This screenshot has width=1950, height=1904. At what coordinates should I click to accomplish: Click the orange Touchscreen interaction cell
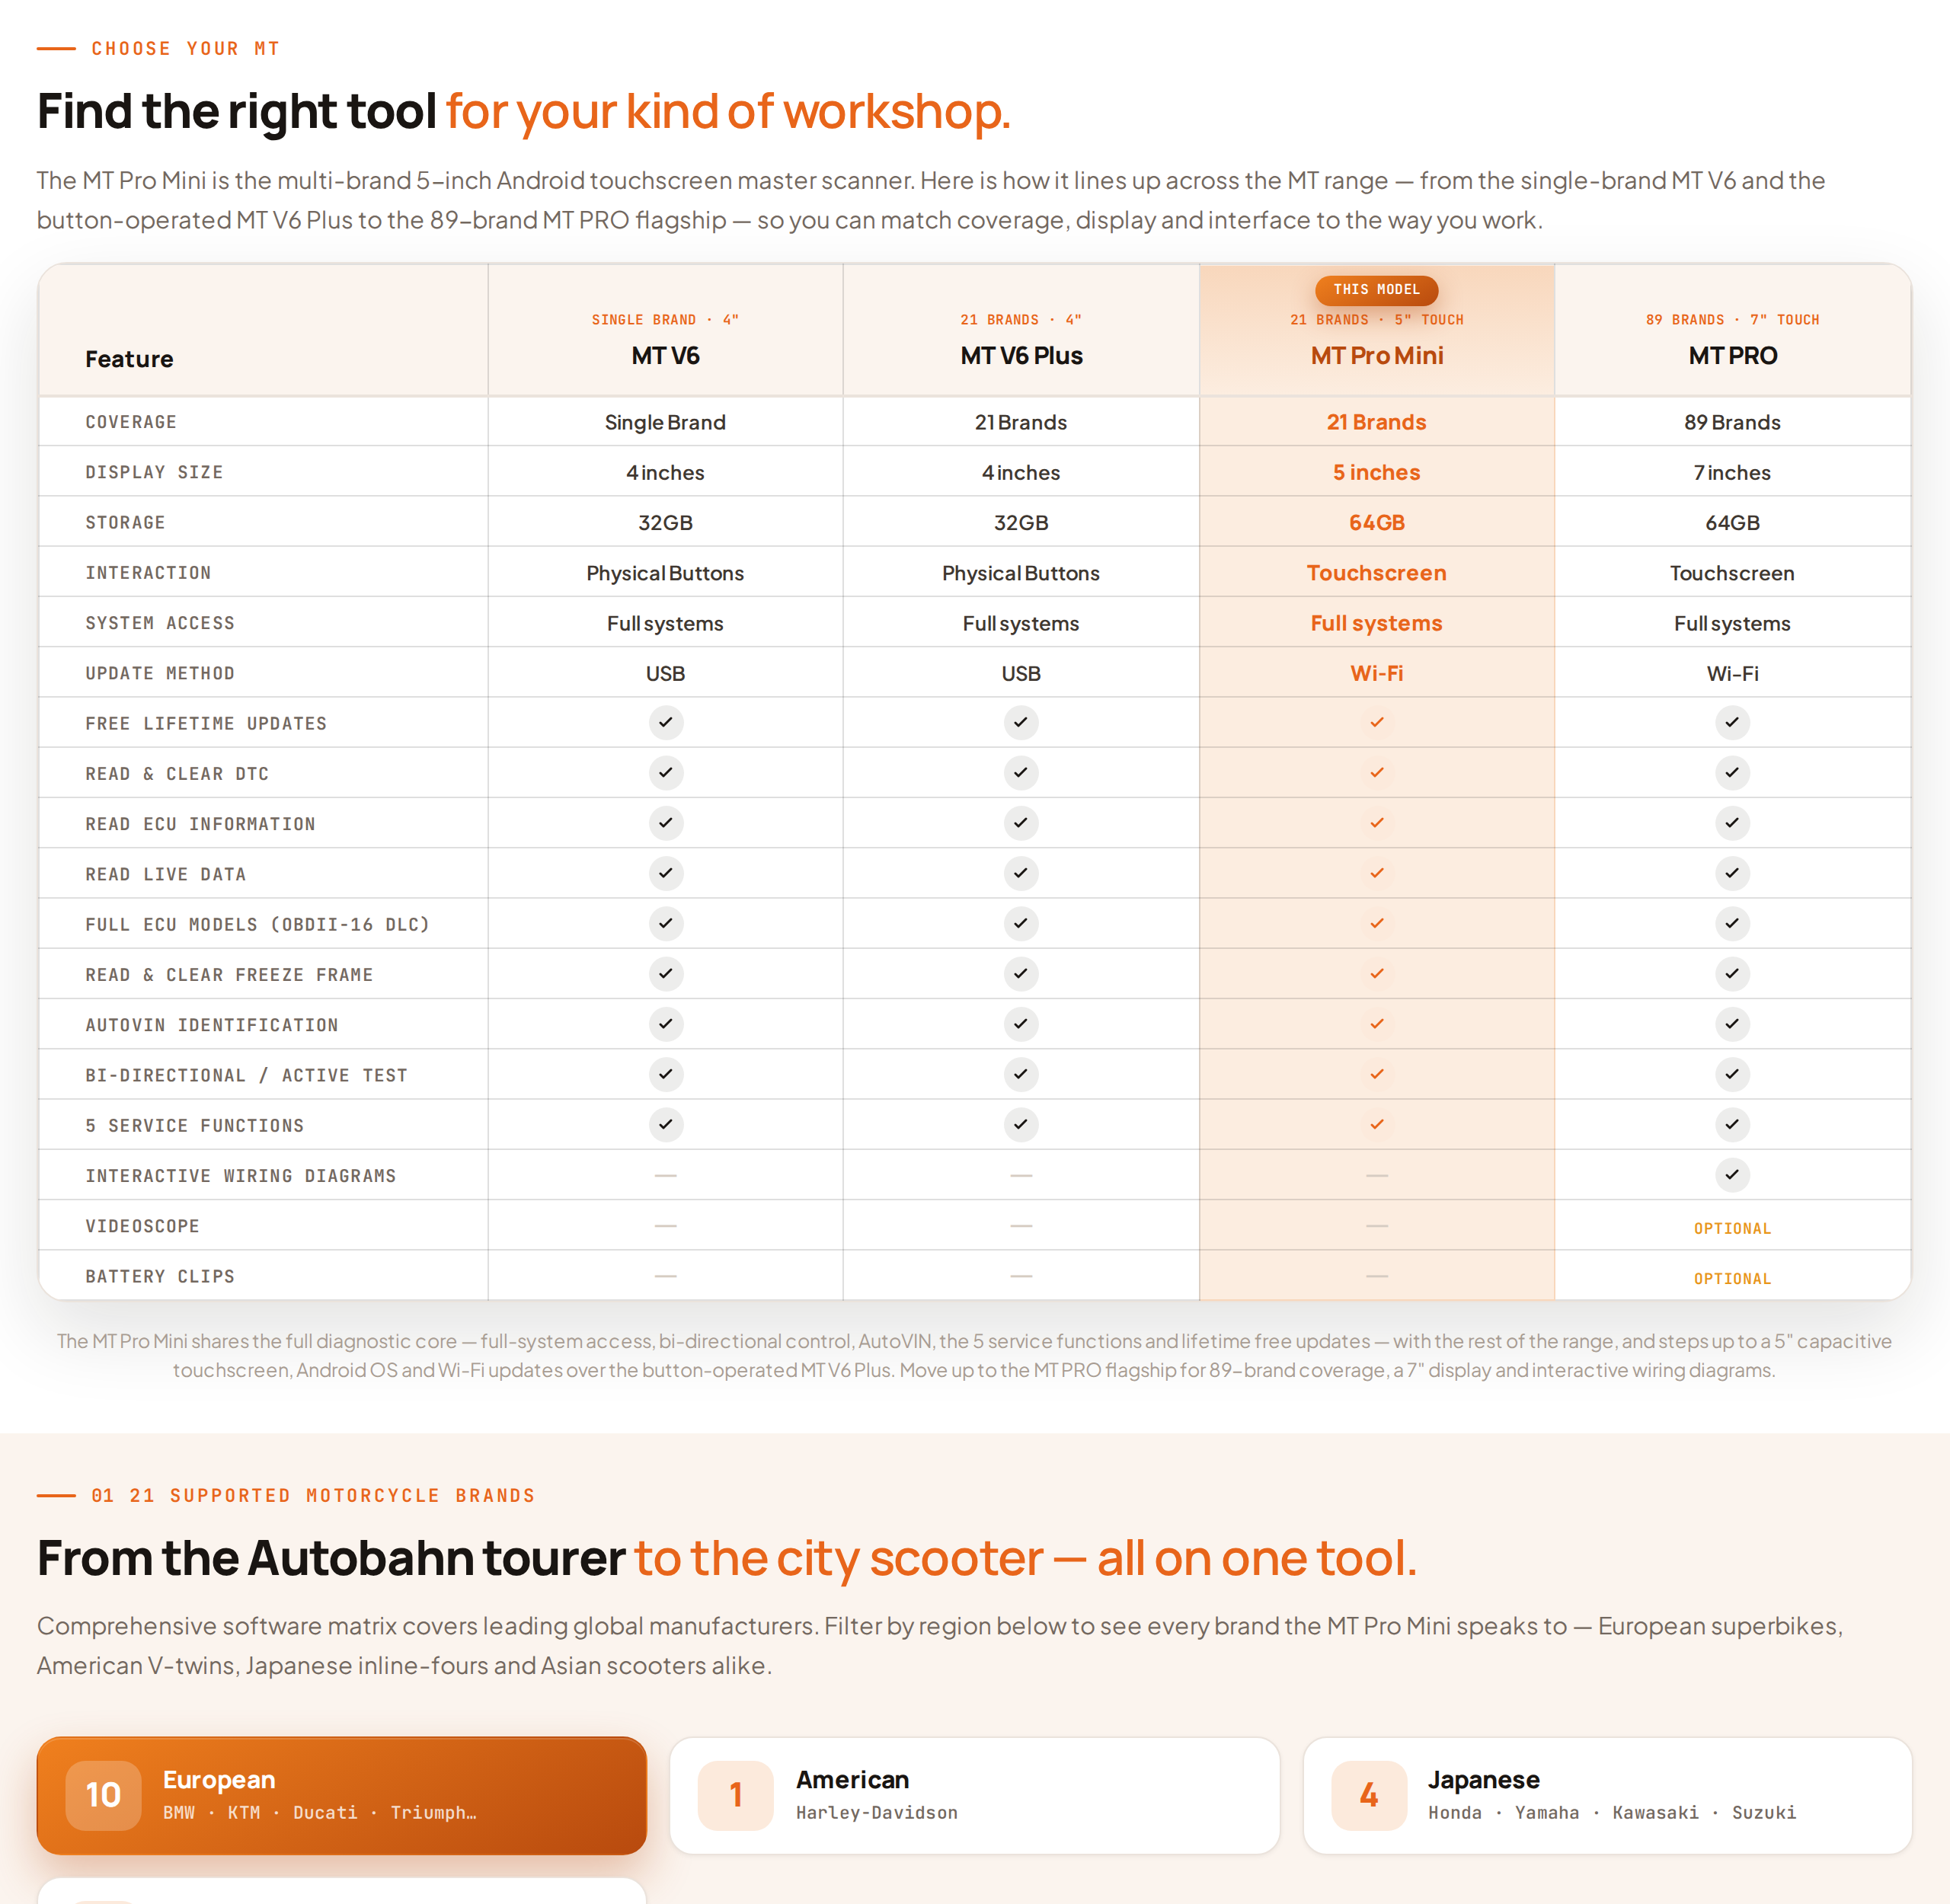(1376, 573)
